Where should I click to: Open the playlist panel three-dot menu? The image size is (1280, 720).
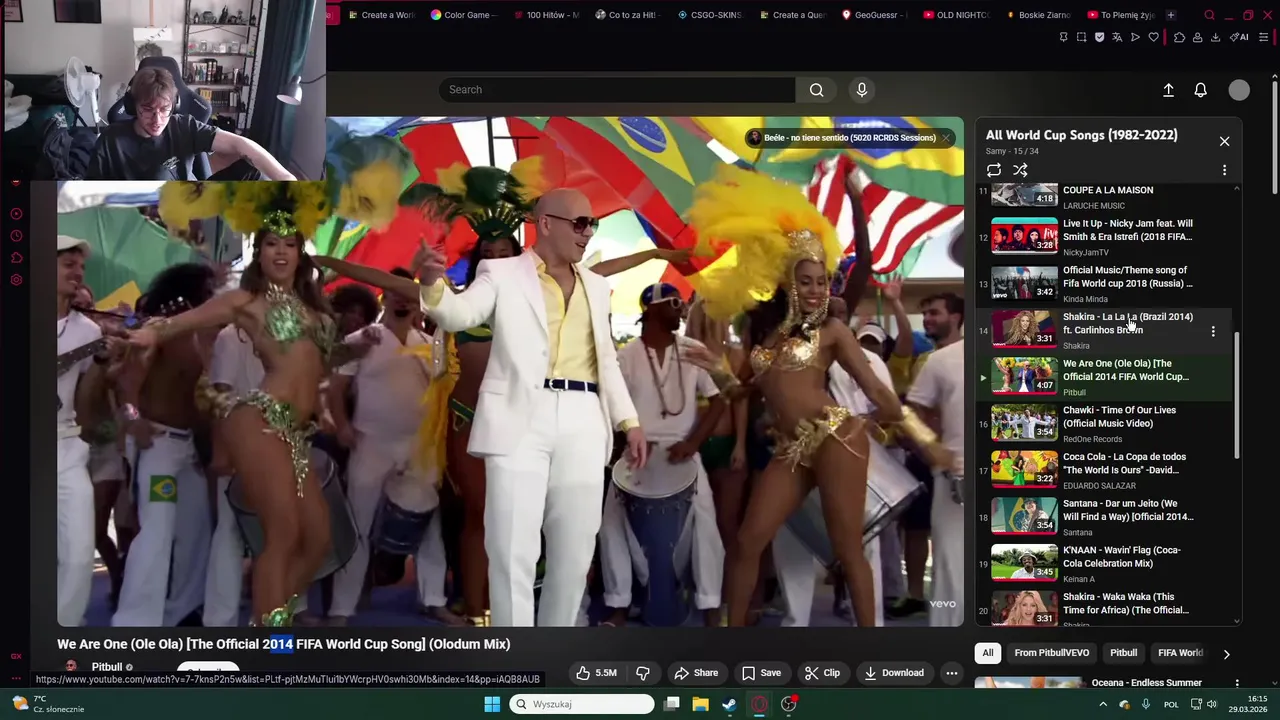point(1224,170)
